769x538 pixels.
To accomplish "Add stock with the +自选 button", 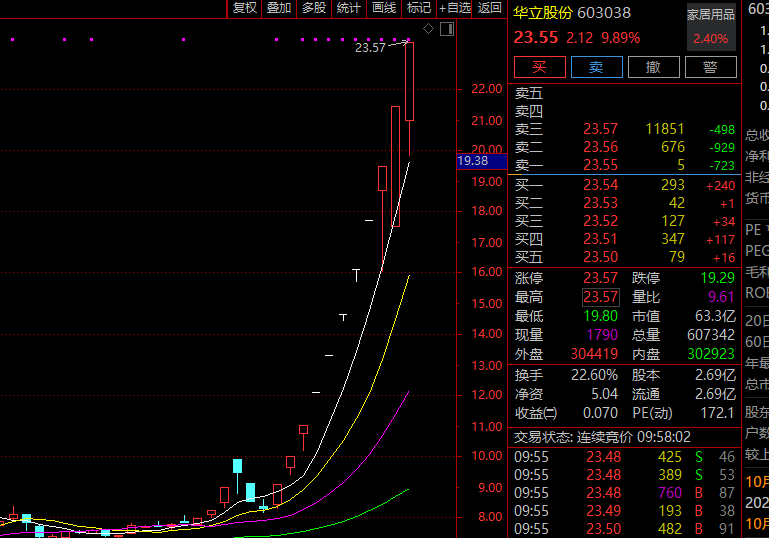I will [x=454, y=8].
